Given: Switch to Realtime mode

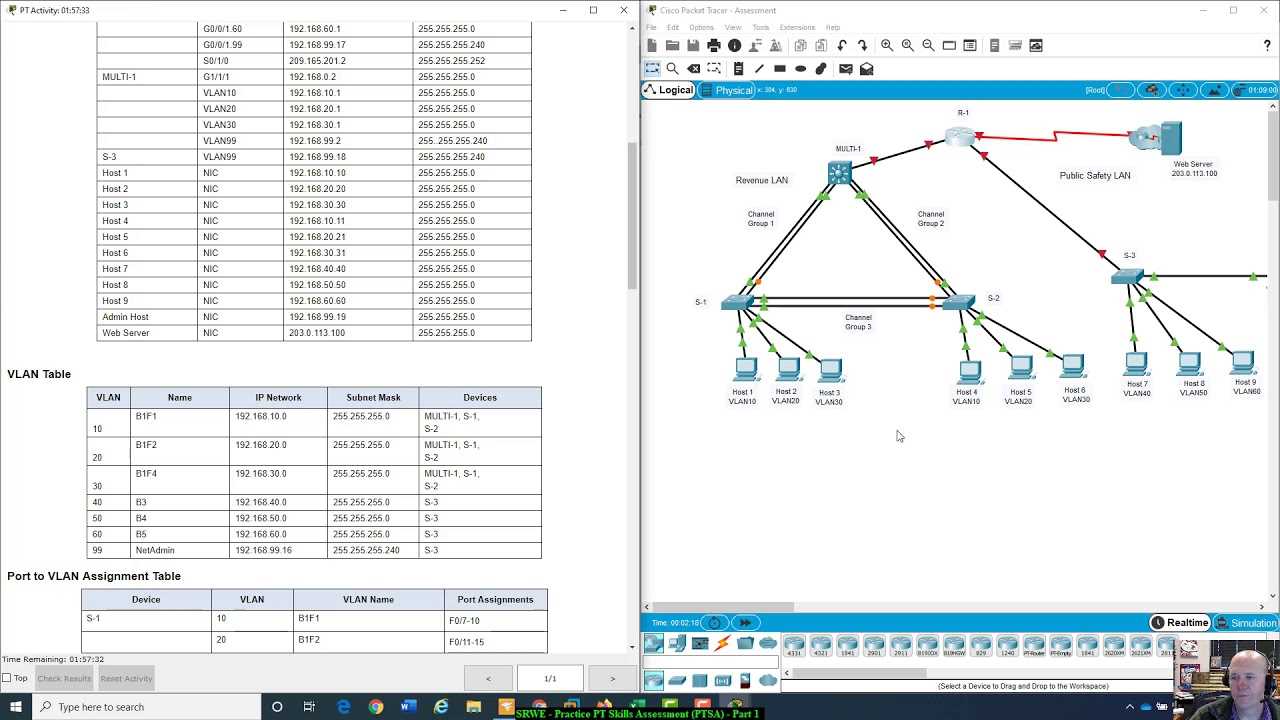Looking at the screenshot, I should click(x=1180, y=623).
